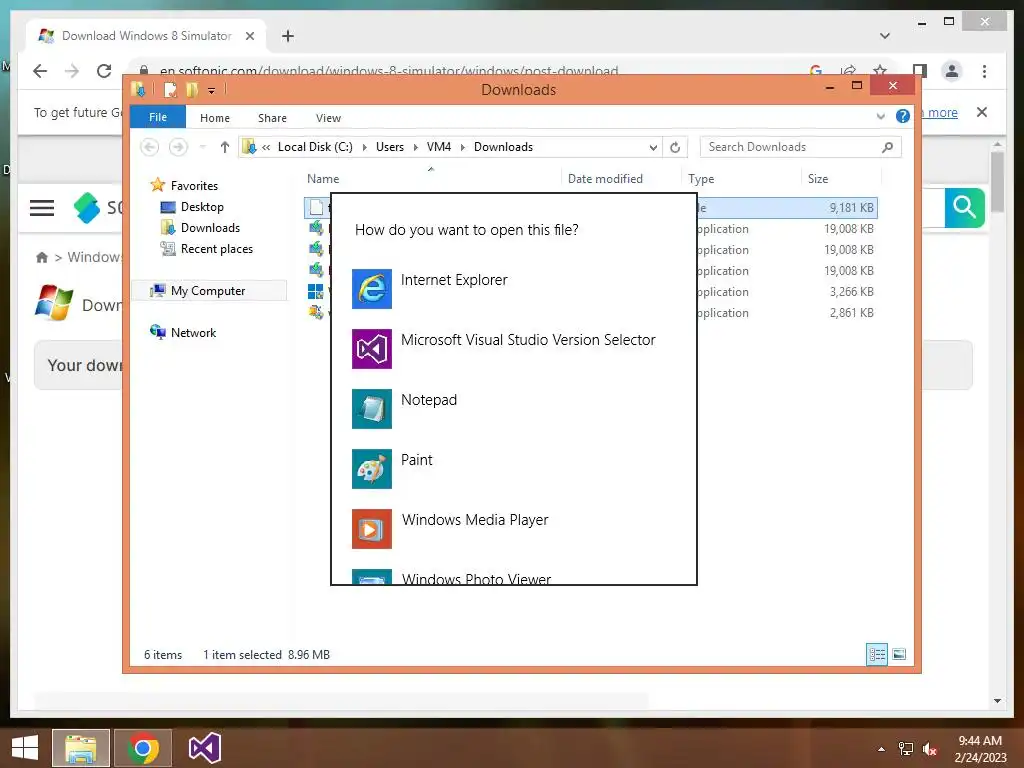Image resolution: width=1024 pixels, height=768 pixels.
Task: Choose Microsoft Visual Studio Version Selector icon
Action: click(x=372, y=349)
